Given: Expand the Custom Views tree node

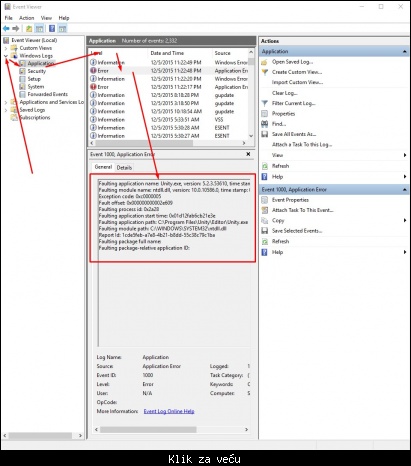Looking at the screenshot, I should pos(6,48).
